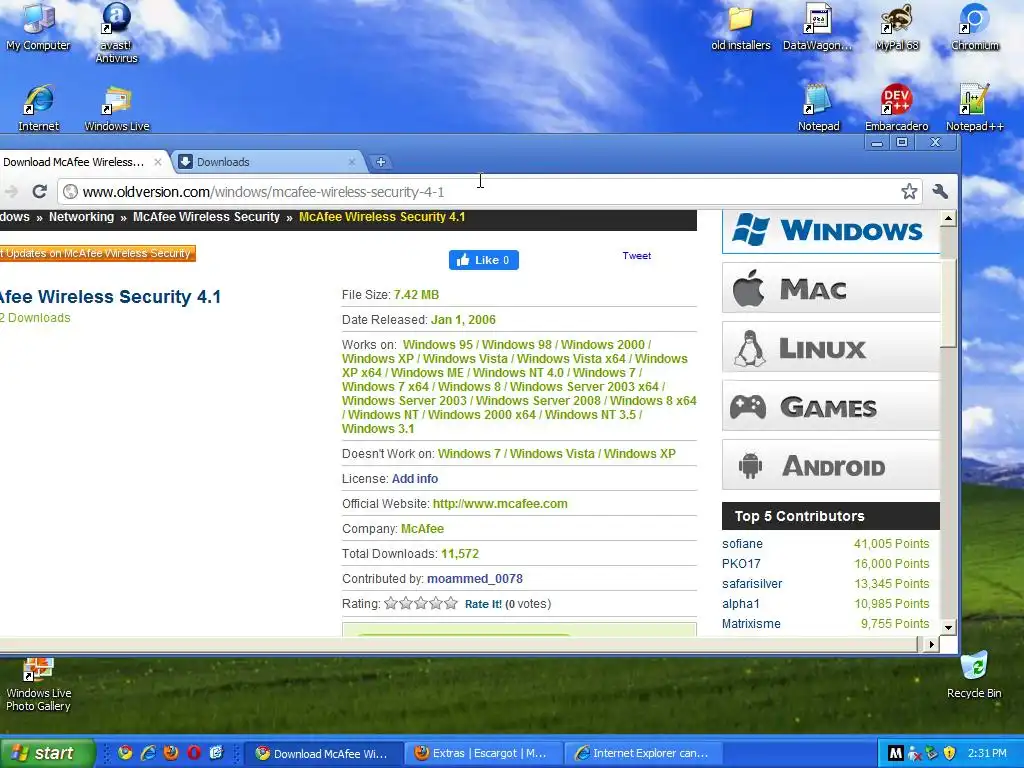Screen dimensions: 1024x768
Task: Click the first rating star
Action: 391,603
